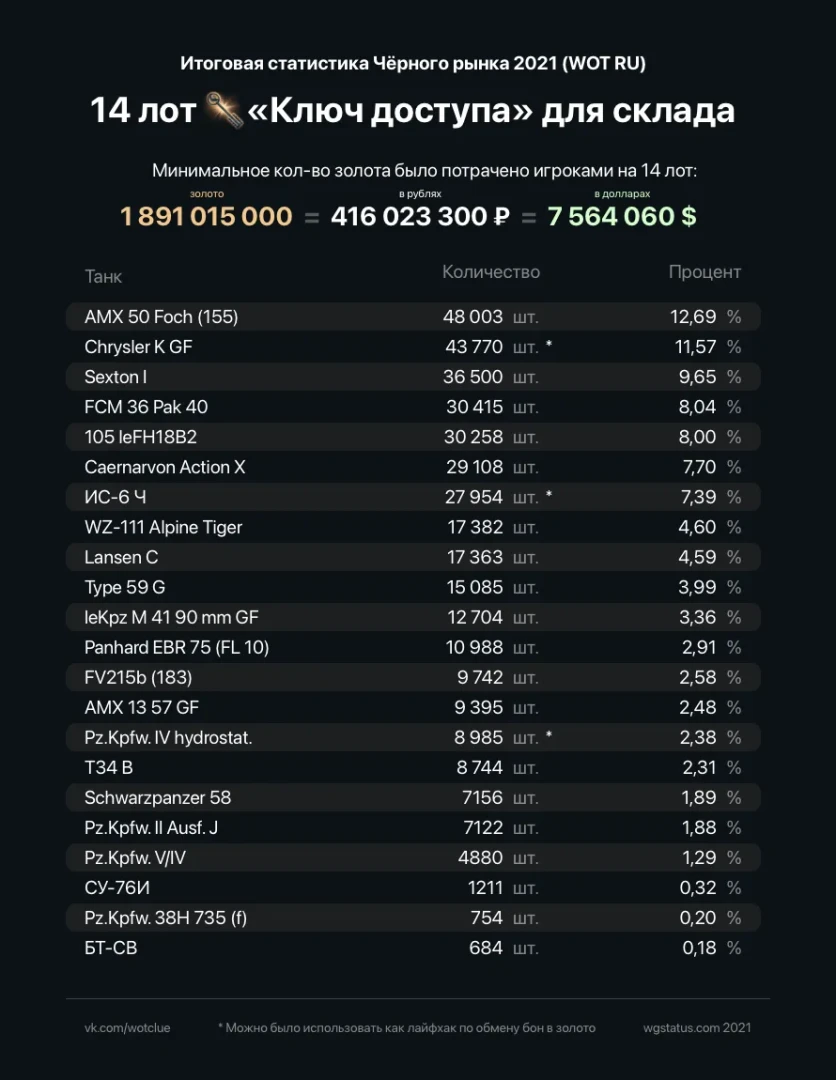Click the Type 59 G tank name
The width and height of the screenshot is (836, 1080).
(x=125, y=587)
